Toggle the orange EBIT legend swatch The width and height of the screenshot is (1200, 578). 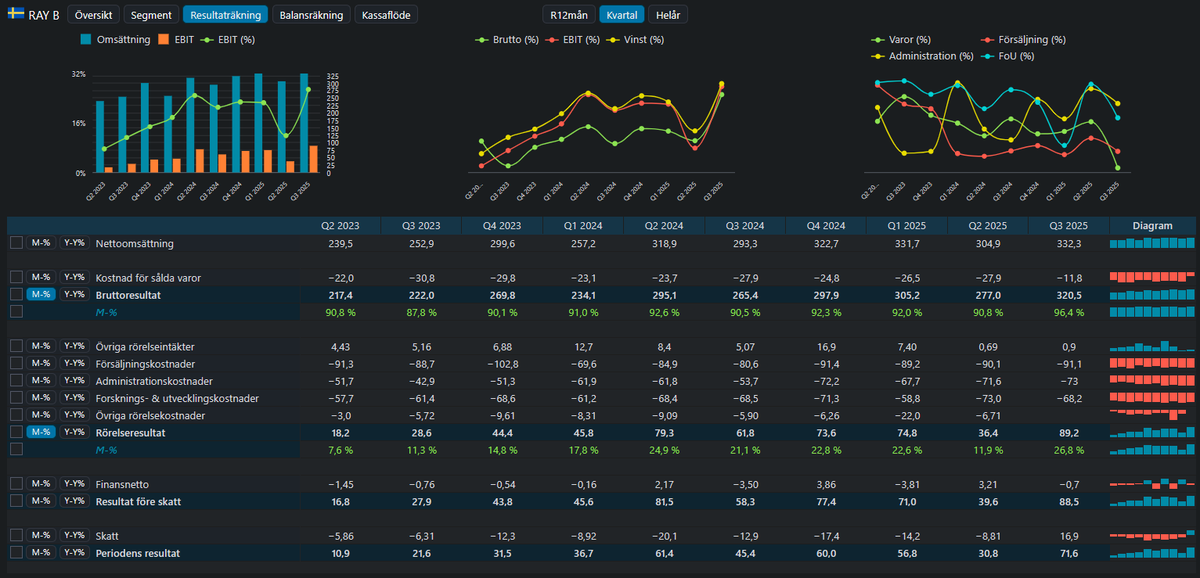pos(164,40)
